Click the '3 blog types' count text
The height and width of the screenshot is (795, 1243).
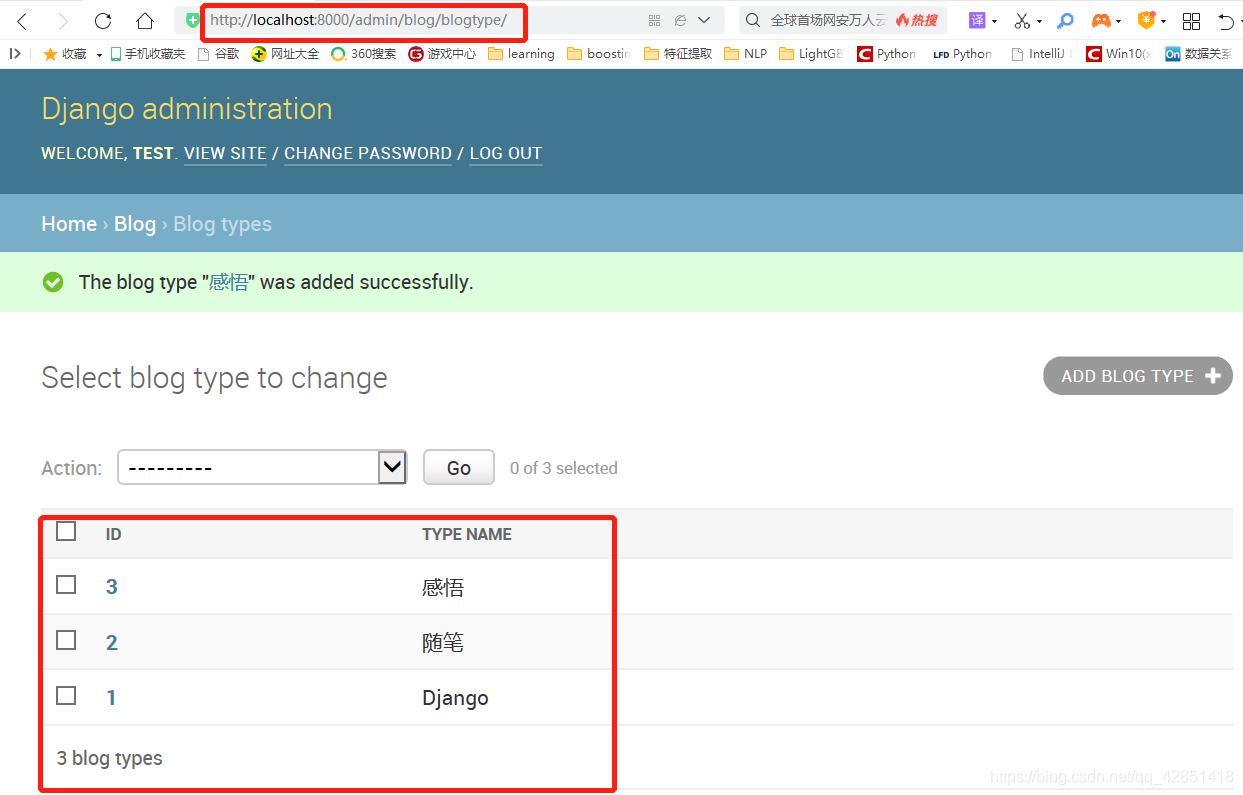(x=110, y=758)
